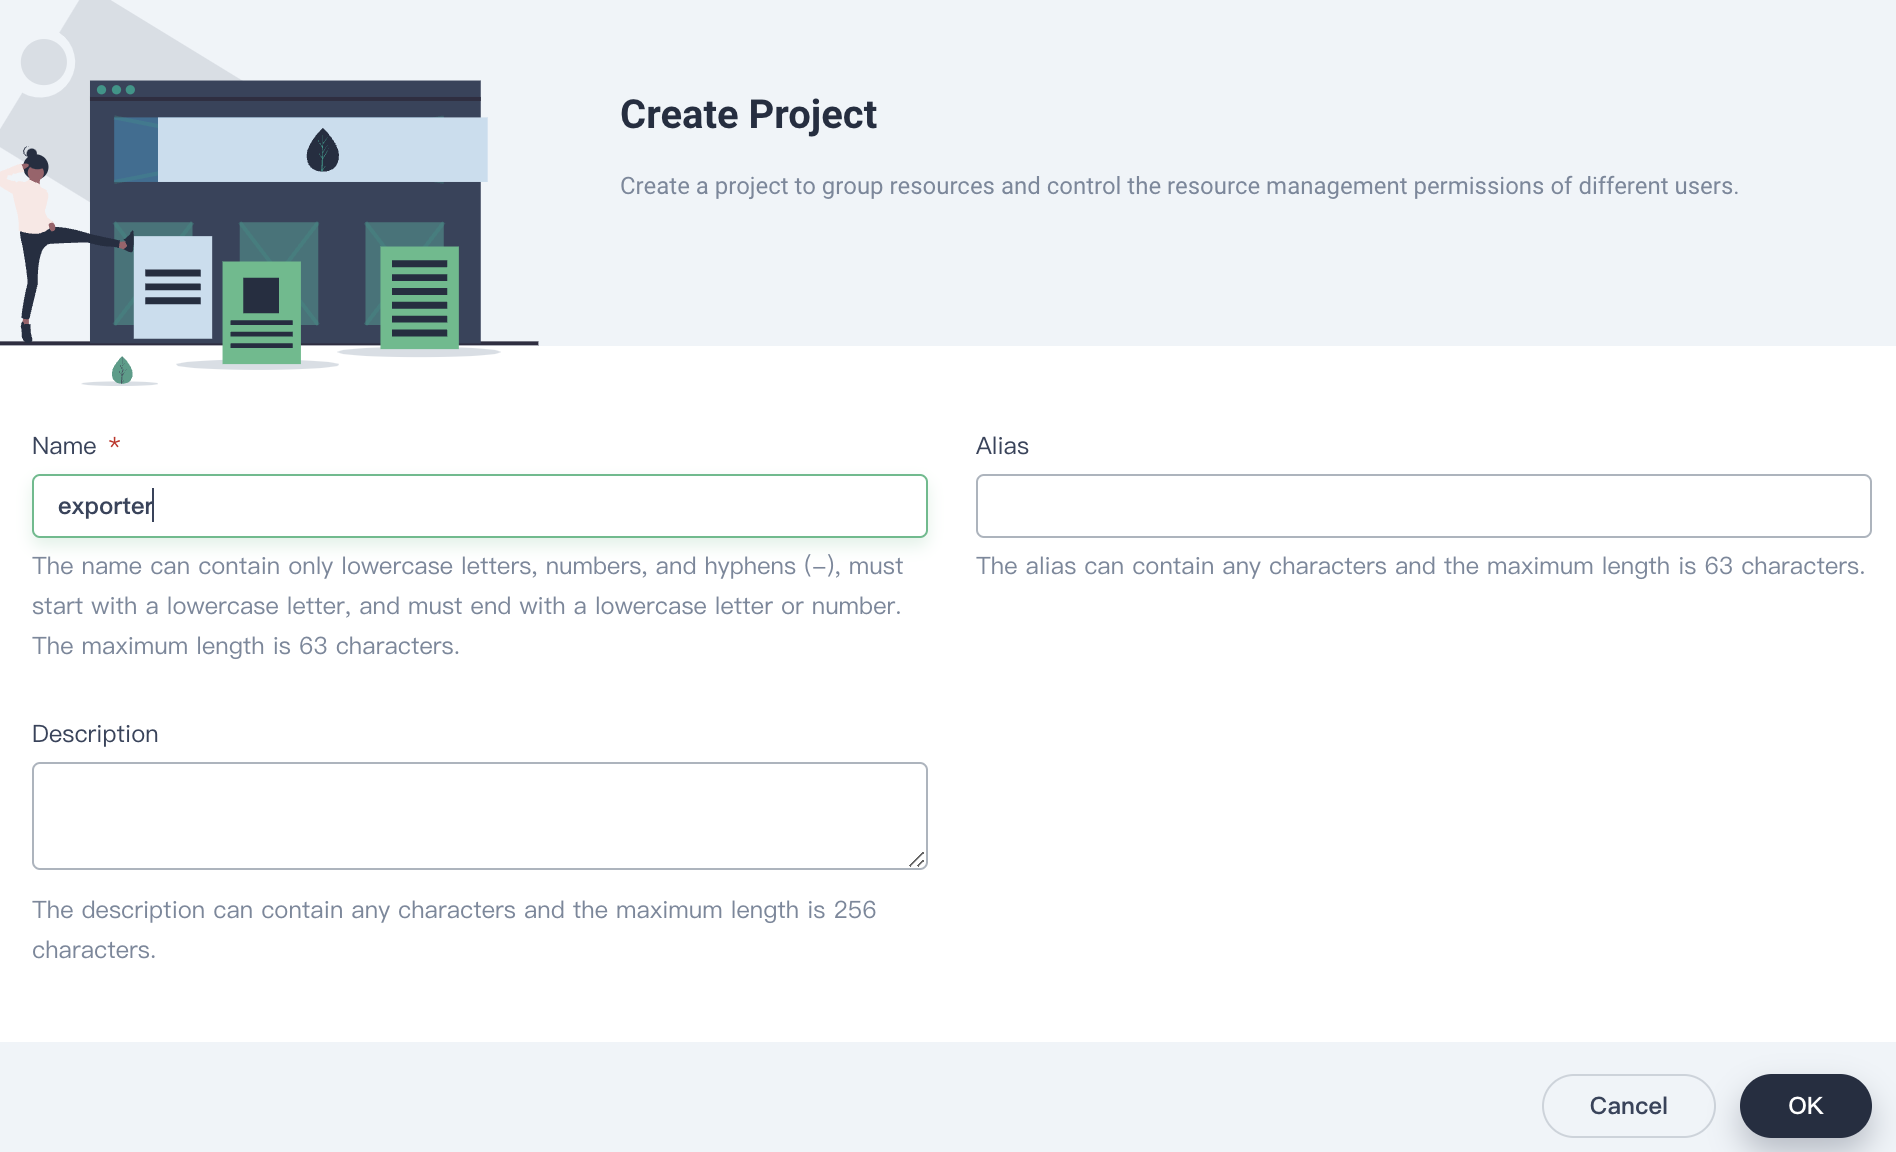The image size is (1896, 1152).
Task: Click the Create Project heading
Action: tap(748, 114)
